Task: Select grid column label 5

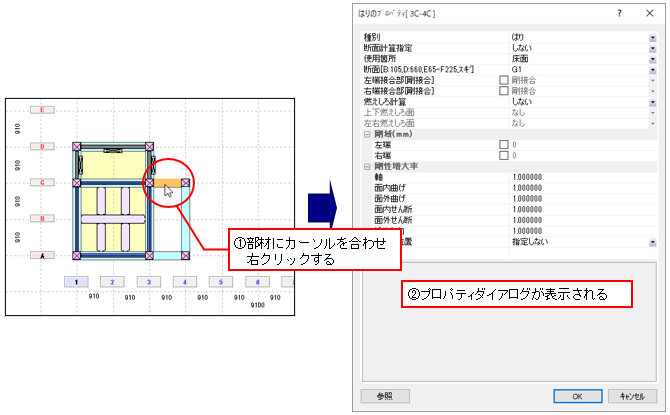Action: [x=221, y=282]
